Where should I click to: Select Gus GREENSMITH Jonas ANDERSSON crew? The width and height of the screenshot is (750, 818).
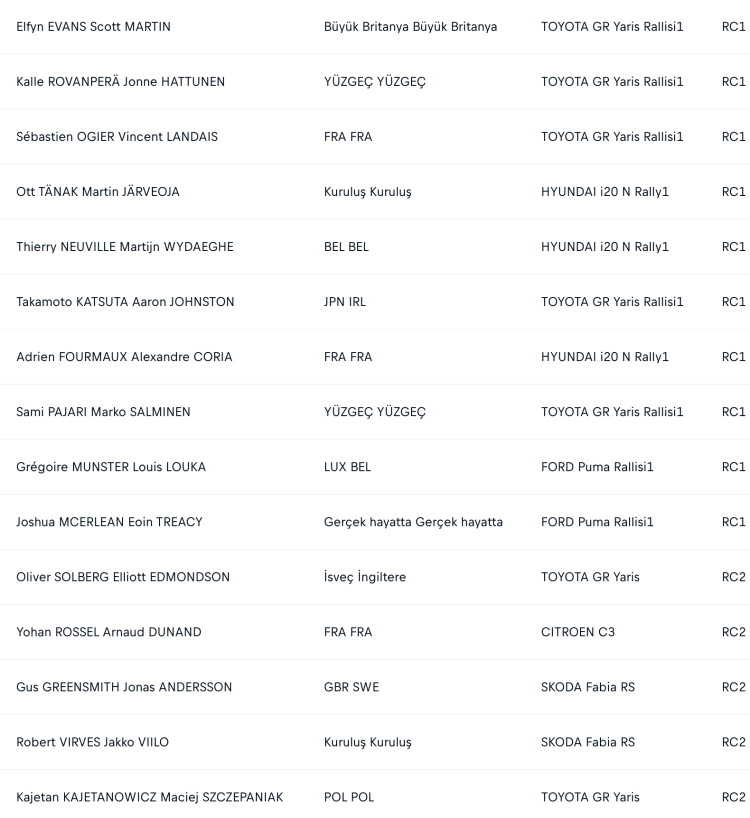(x=124, y=687)
